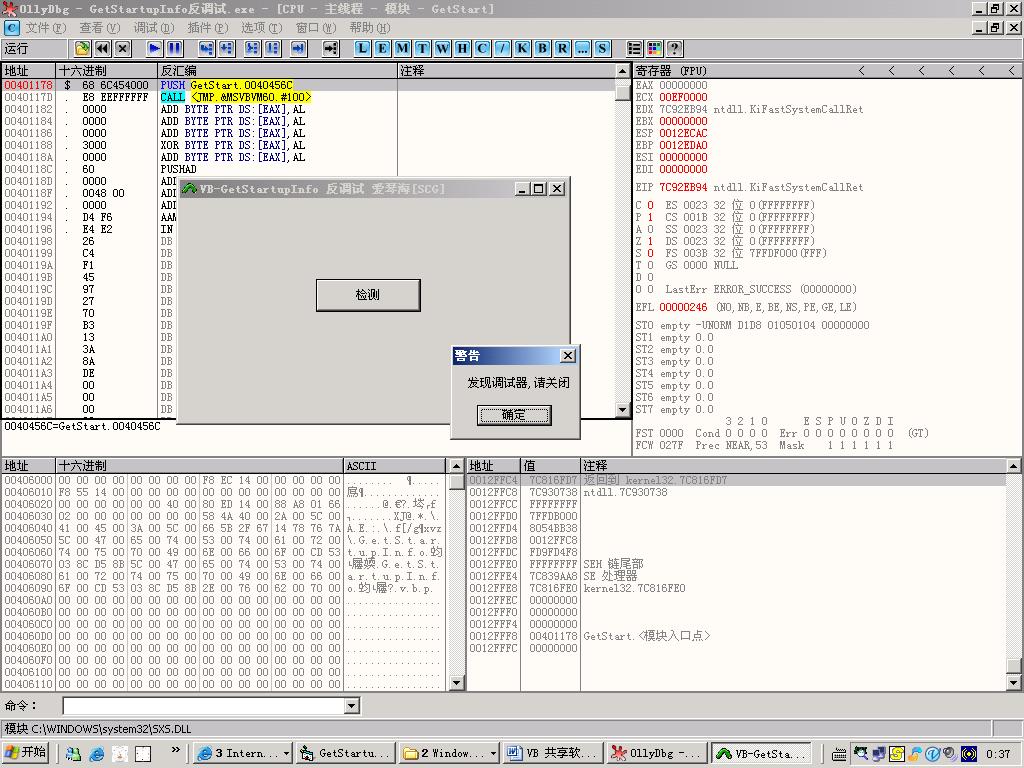The image size is (1024, 768).
Task: Click the 开始 Start button
Action: pyautogui.click(x=26, y=752)
